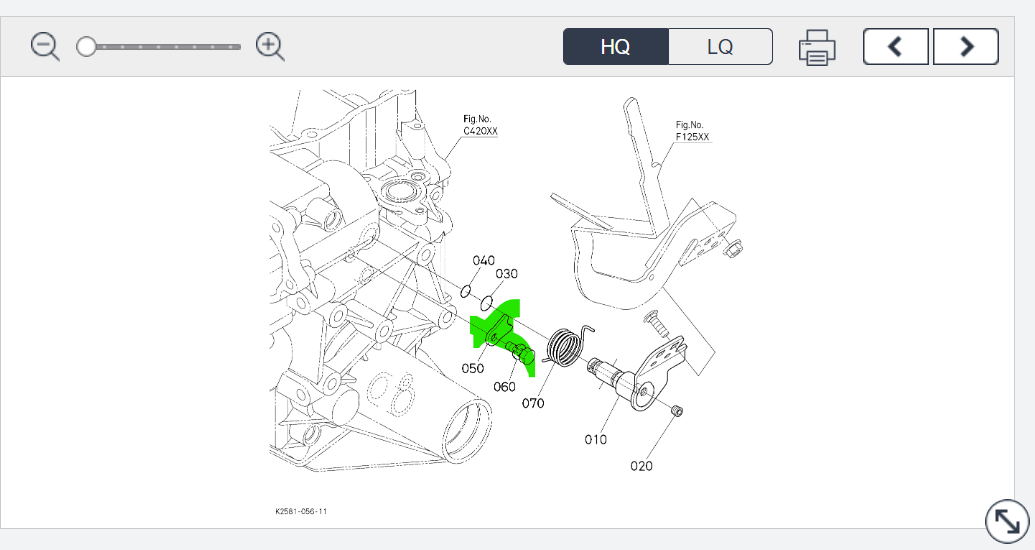Switch to LQ image quality
Image resolution: width=1035 pixels, height=550 pixels.
coord(720,47)
